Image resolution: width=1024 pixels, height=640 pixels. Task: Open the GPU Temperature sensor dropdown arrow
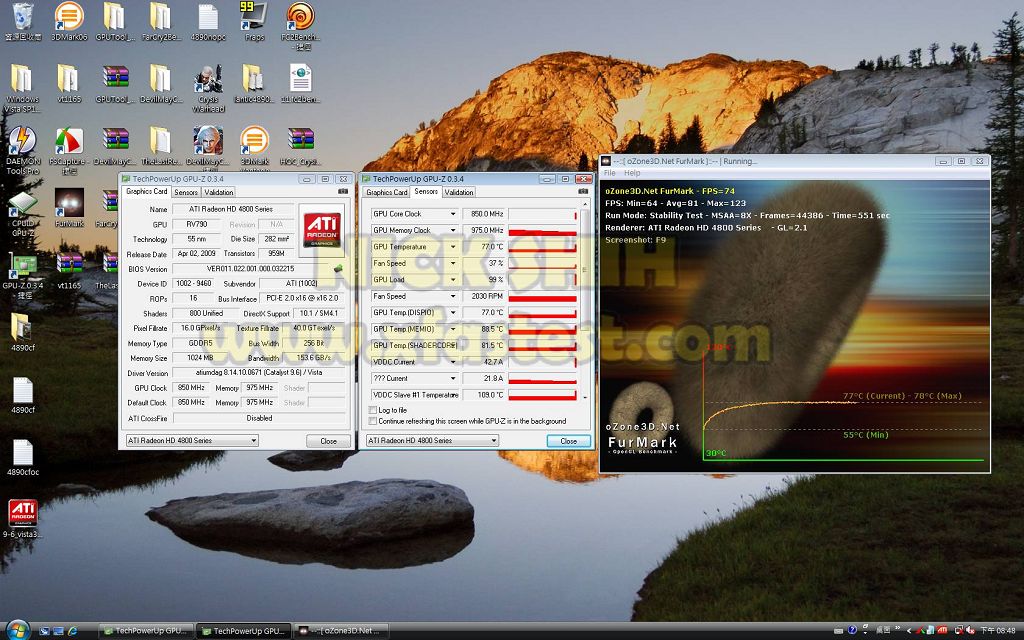point(453,247)
